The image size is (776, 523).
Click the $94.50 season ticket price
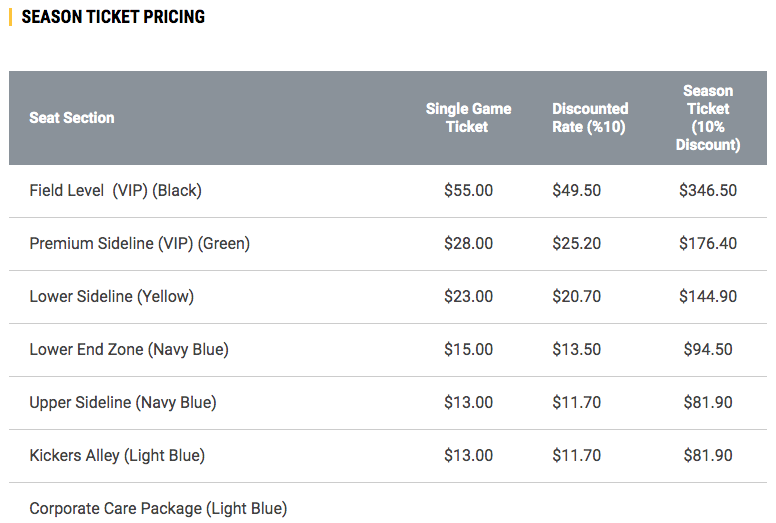pyautogui.click(x=708, y=349)
